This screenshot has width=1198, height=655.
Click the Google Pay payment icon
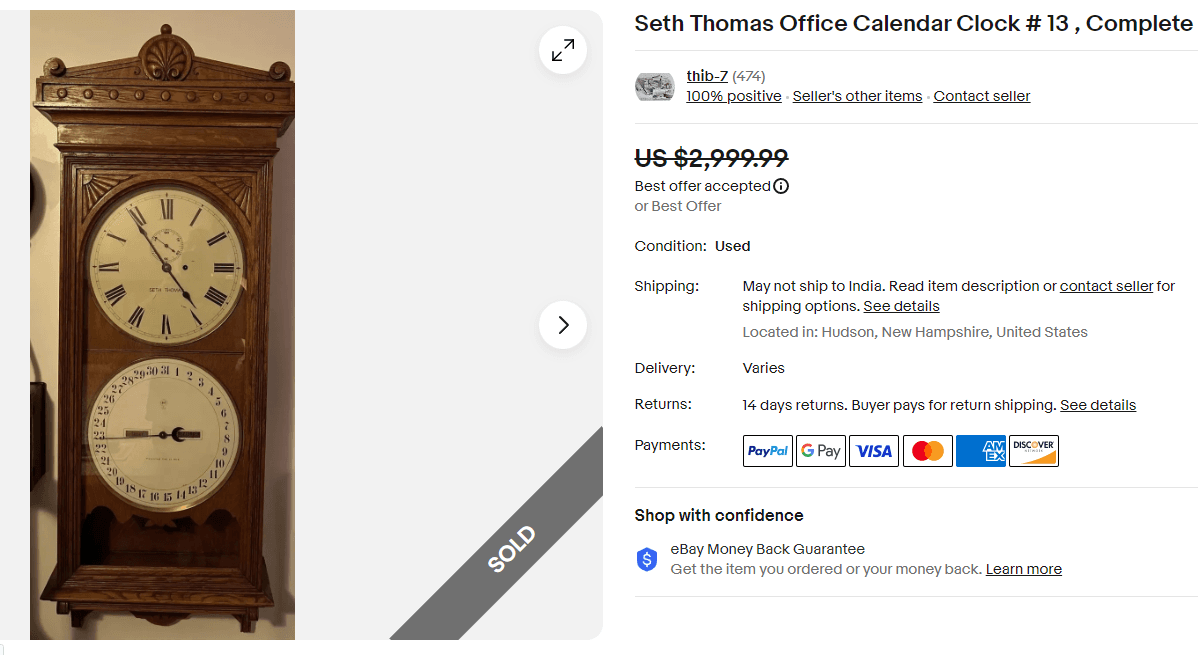coord(820,450)
